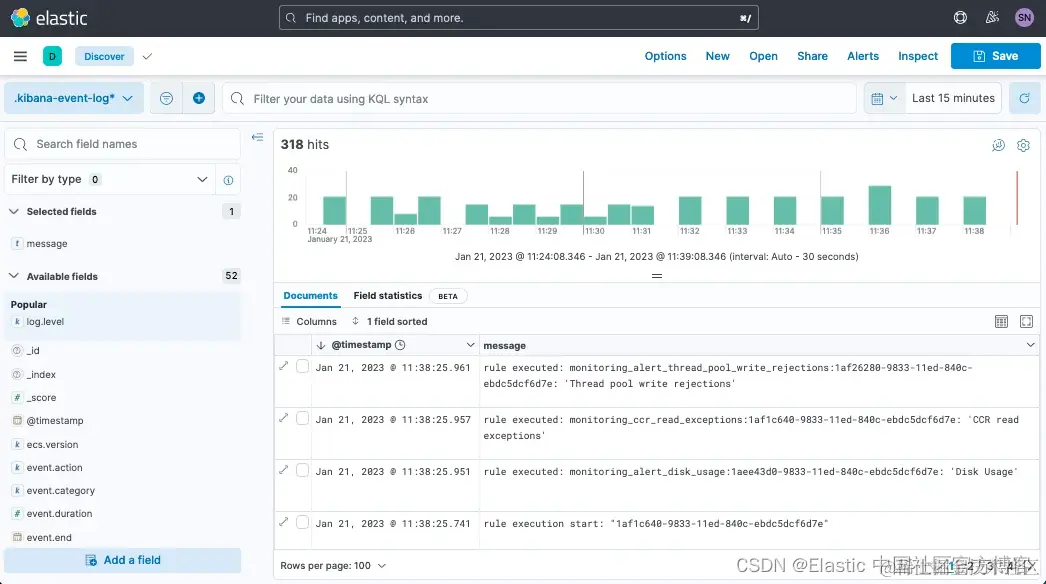Collapse the field sidebar with arrow icon

coord(257,137)
